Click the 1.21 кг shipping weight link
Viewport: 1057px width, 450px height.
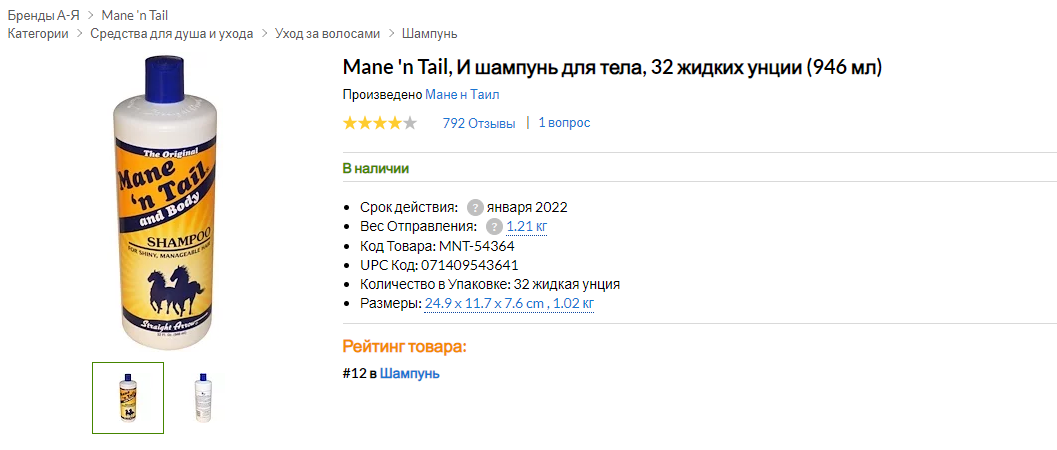pyautogui.click(x=527, y=227)
